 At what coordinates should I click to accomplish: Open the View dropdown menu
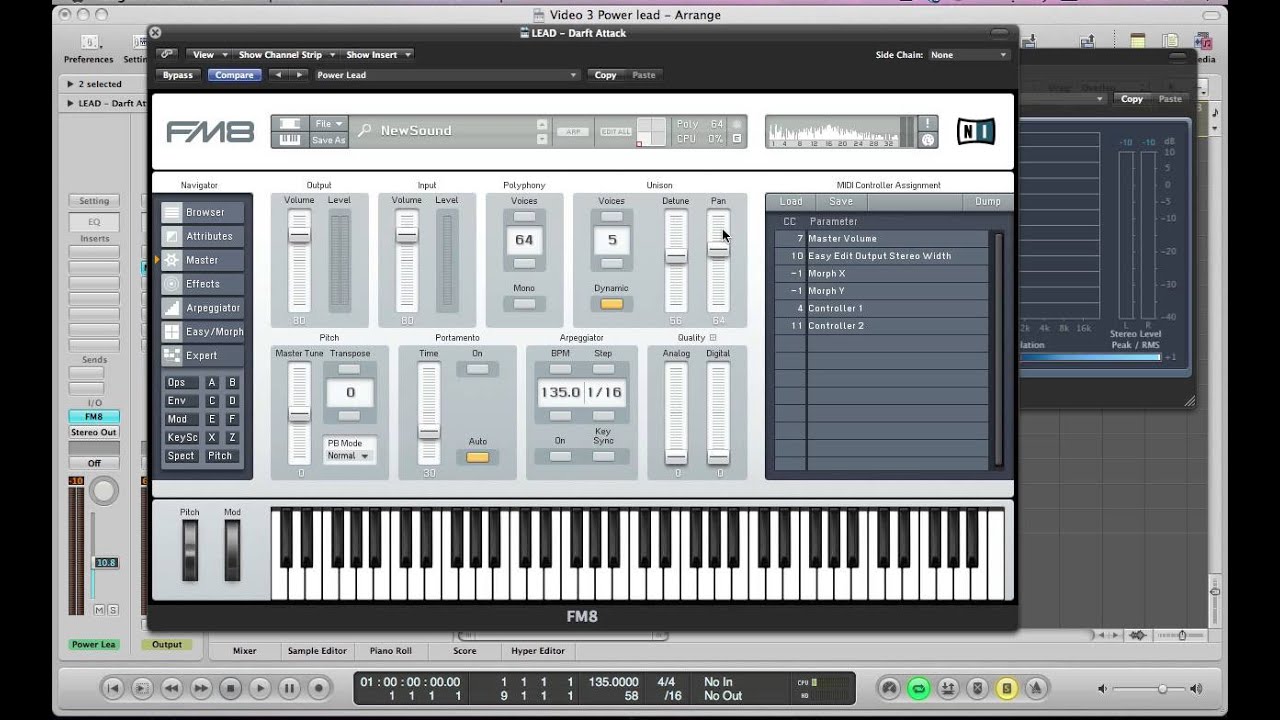click(x=209, y=54)
